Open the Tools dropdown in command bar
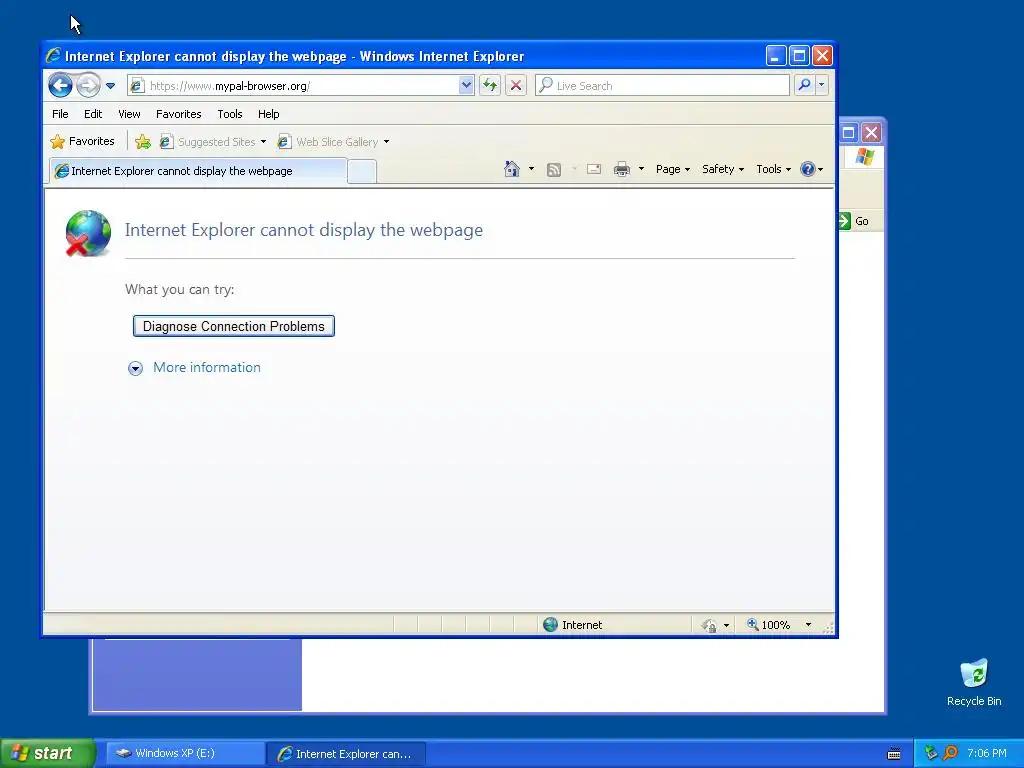Screen dimensions: 1024x768 click(774, 169)
